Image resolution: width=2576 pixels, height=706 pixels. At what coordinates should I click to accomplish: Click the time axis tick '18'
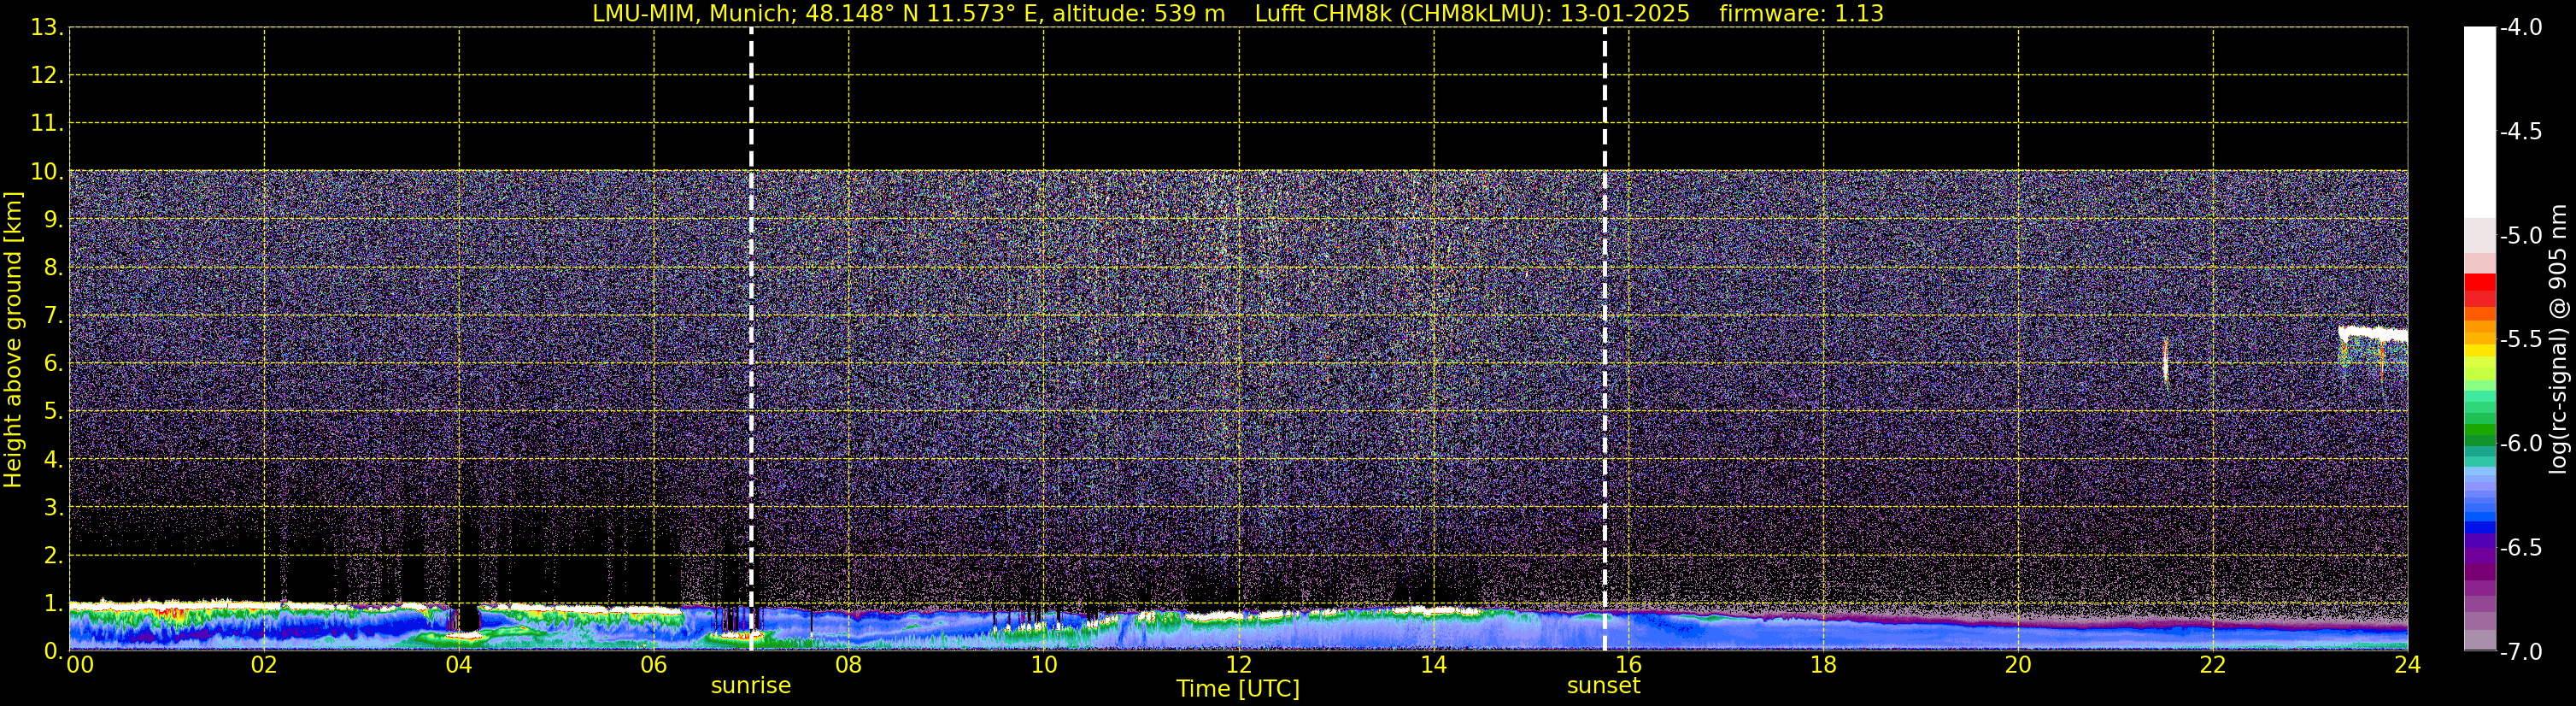coord(1824,665)
